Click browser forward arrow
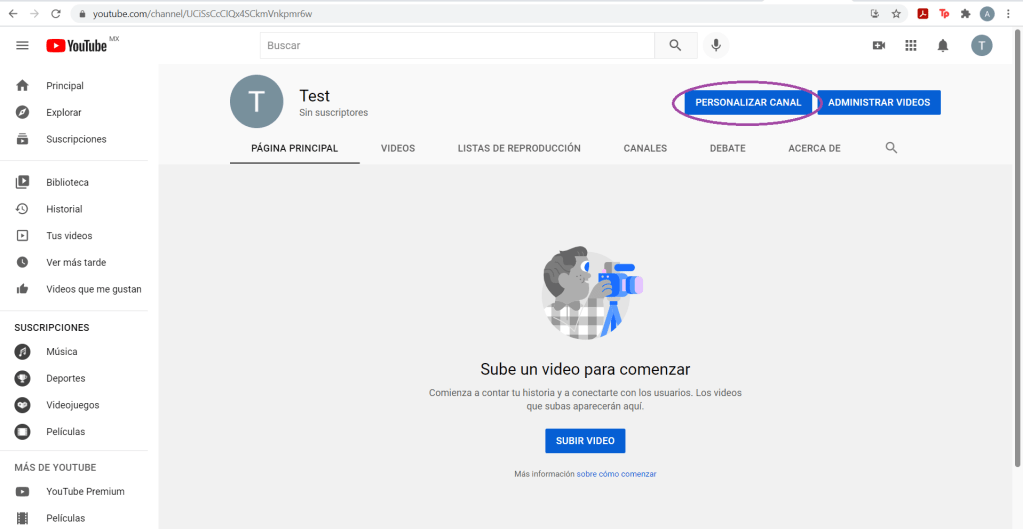 click(x=35, y=13)
